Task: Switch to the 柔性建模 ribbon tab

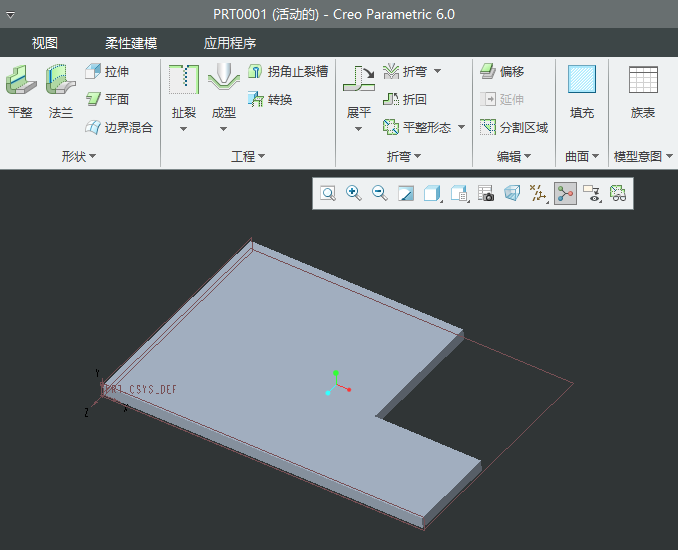Action: pos(131,43)
